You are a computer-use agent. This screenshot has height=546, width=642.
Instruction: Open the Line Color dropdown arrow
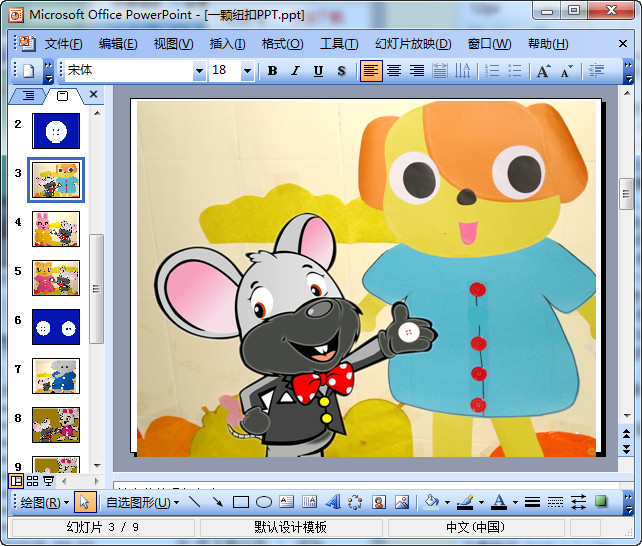482,503
